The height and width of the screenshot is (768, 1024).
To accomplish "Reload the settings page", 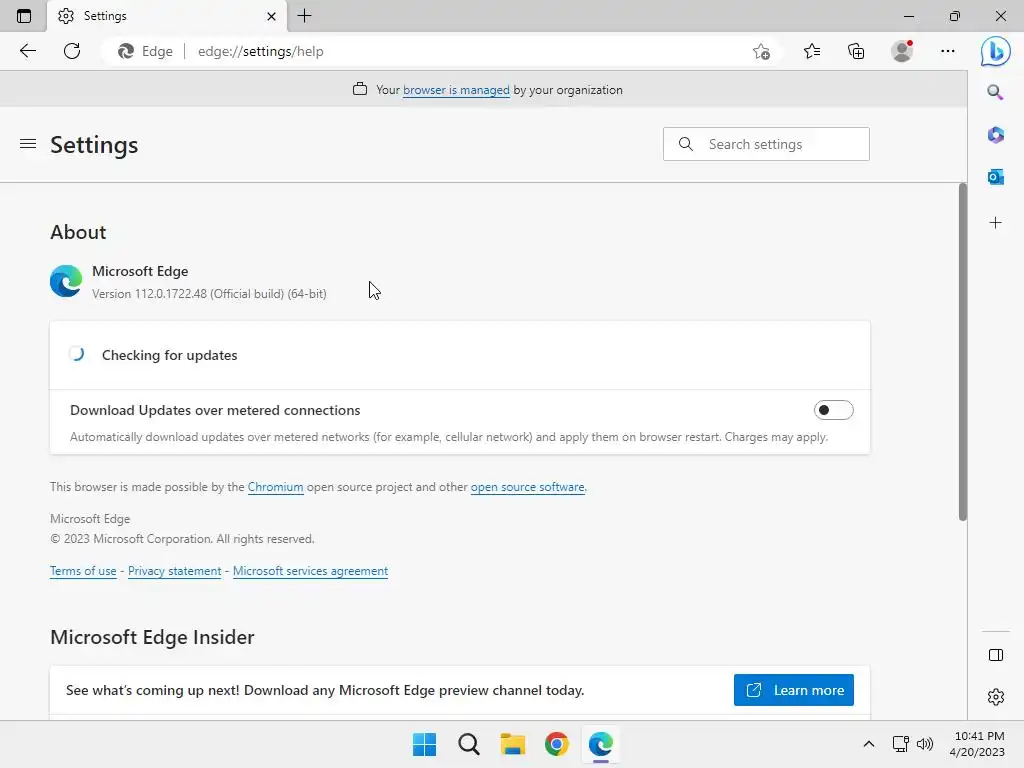I will tap(72, 51).
